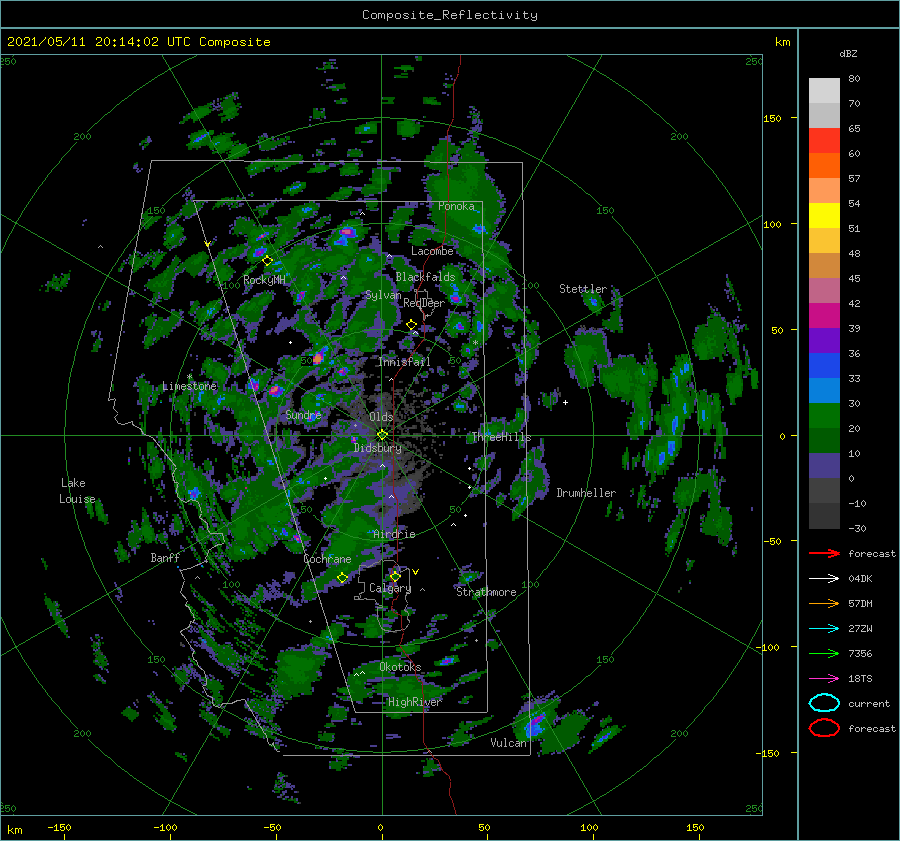Click the Lake Louise label

(x=77, y=491)
